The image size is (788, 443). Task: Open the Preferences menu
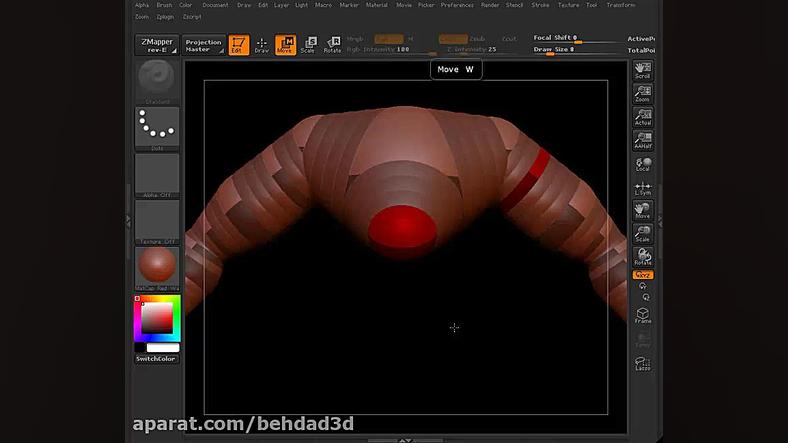[x=457, y=5]
